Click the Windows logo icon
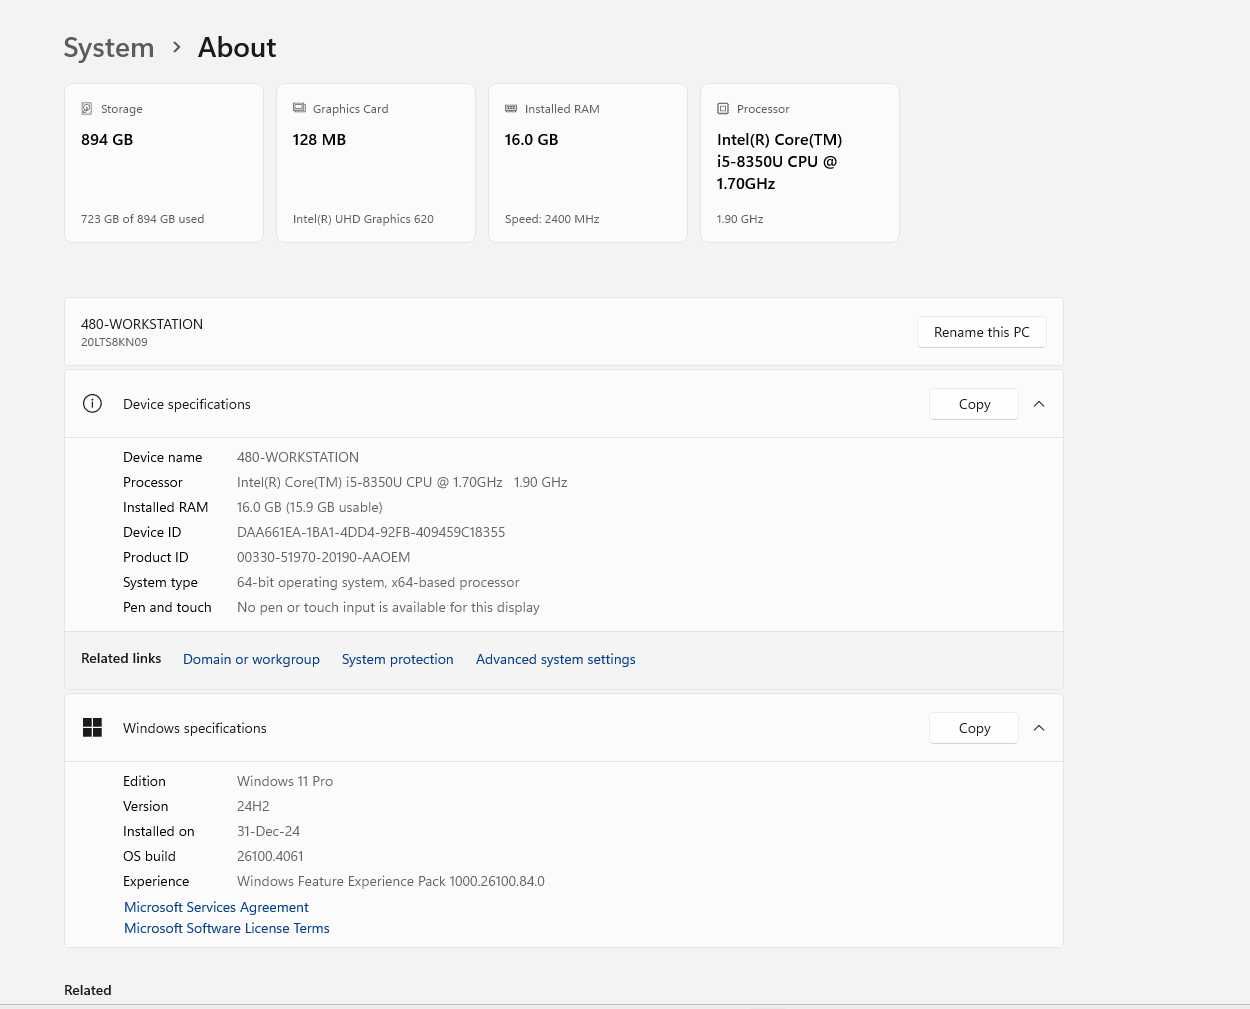Viewport: 1250px width, 1009px height. (92, 728)
